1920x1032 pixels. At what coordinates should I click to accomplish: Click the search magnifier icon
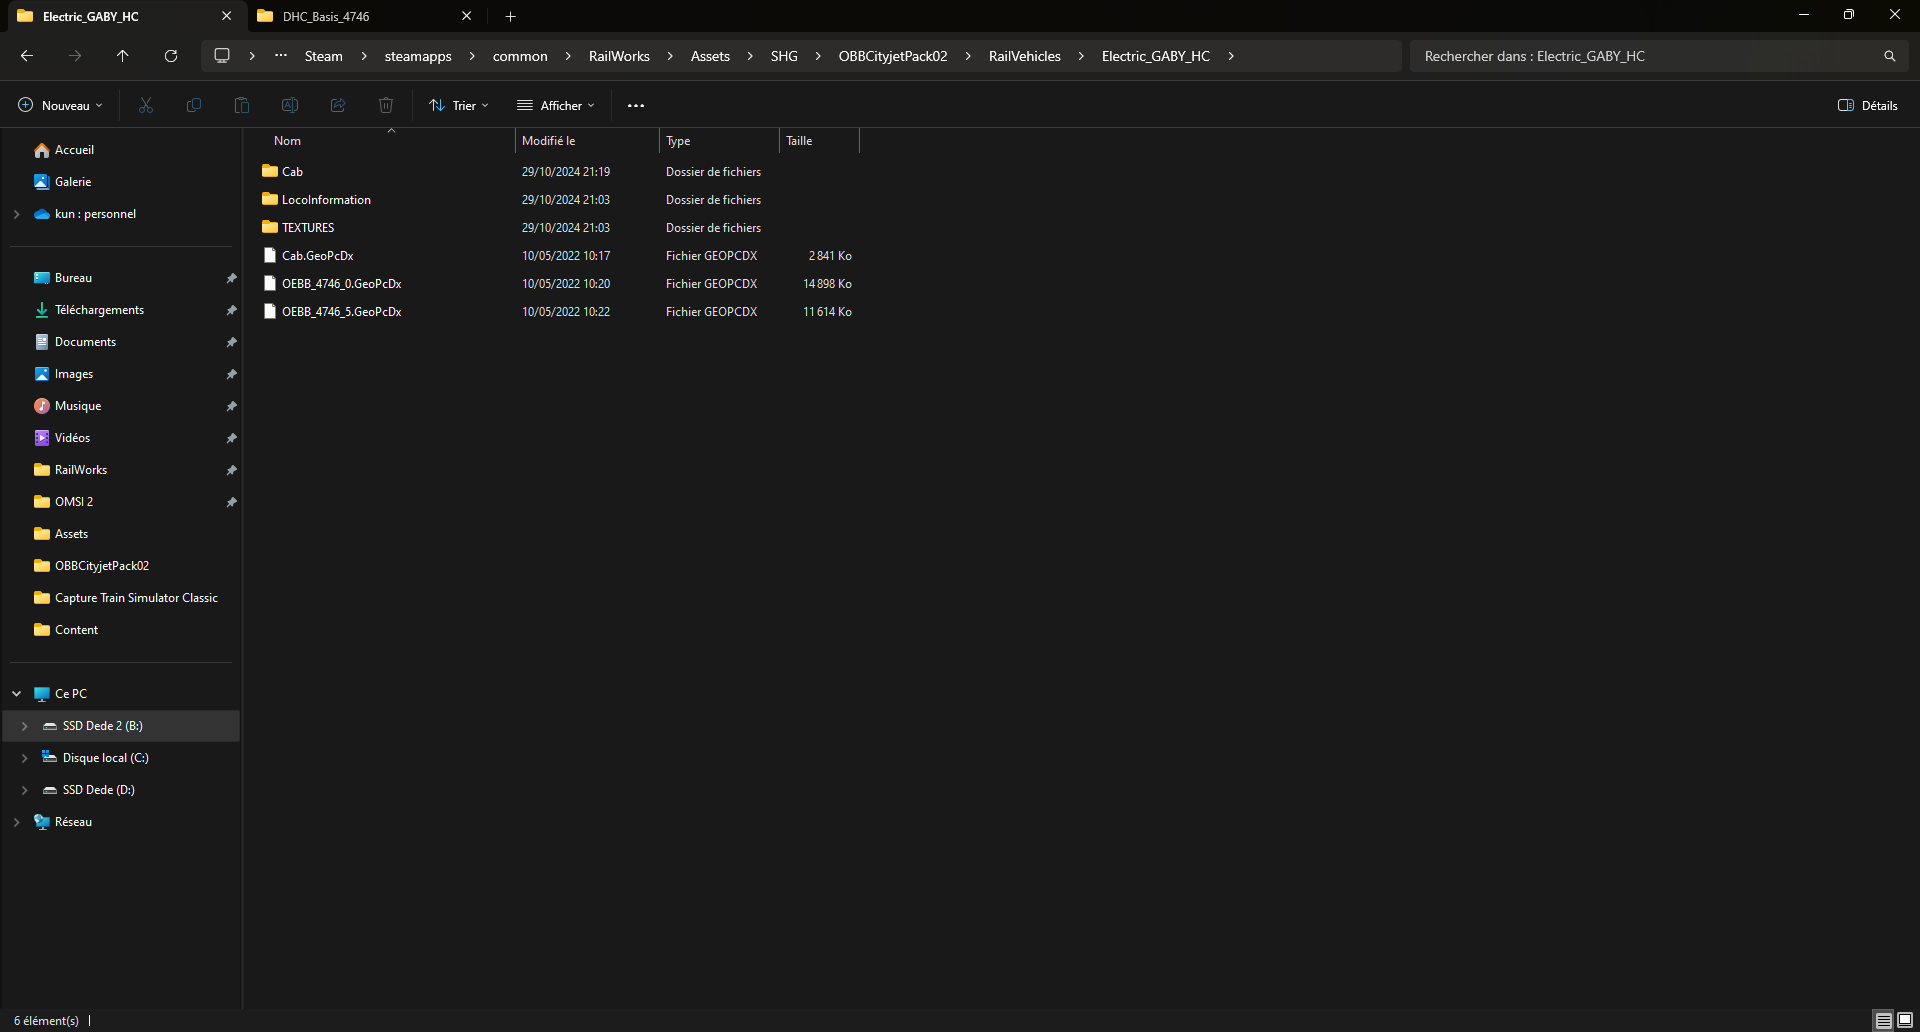pyautogui.click(x=1890, y=56)
